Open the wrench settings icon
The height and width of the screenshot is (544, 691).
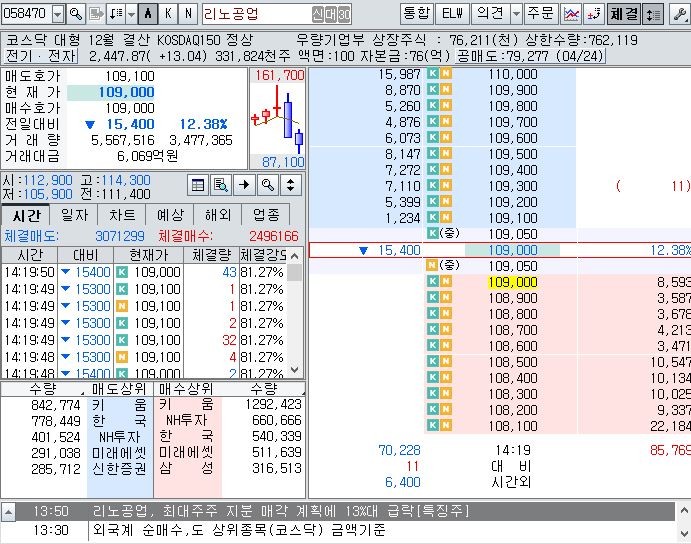[x=679, y=14]
